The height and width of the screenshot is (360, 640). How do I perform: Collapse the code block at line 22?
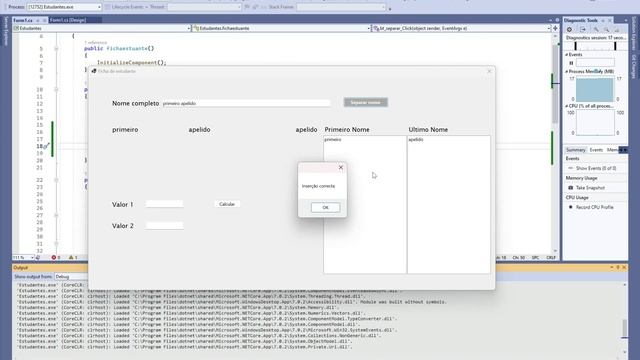click(x=56, y=180)
